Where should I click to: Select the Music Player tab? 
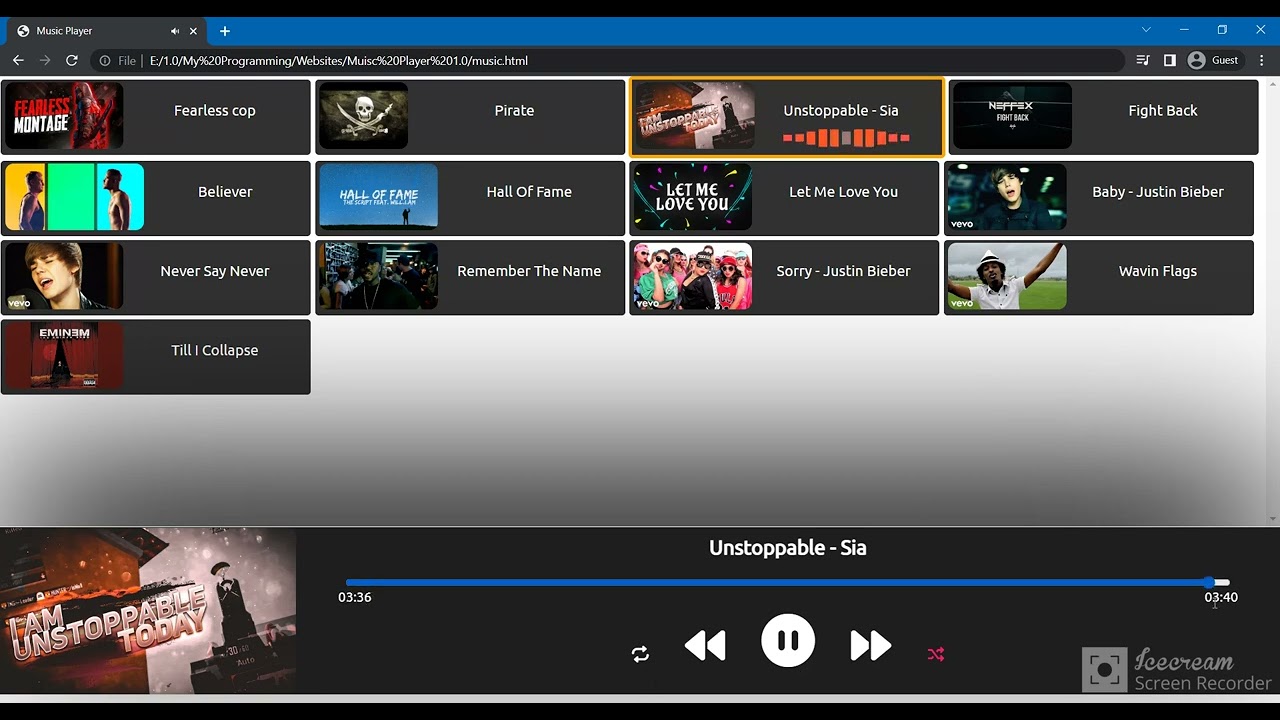click(x=105, y=31)
